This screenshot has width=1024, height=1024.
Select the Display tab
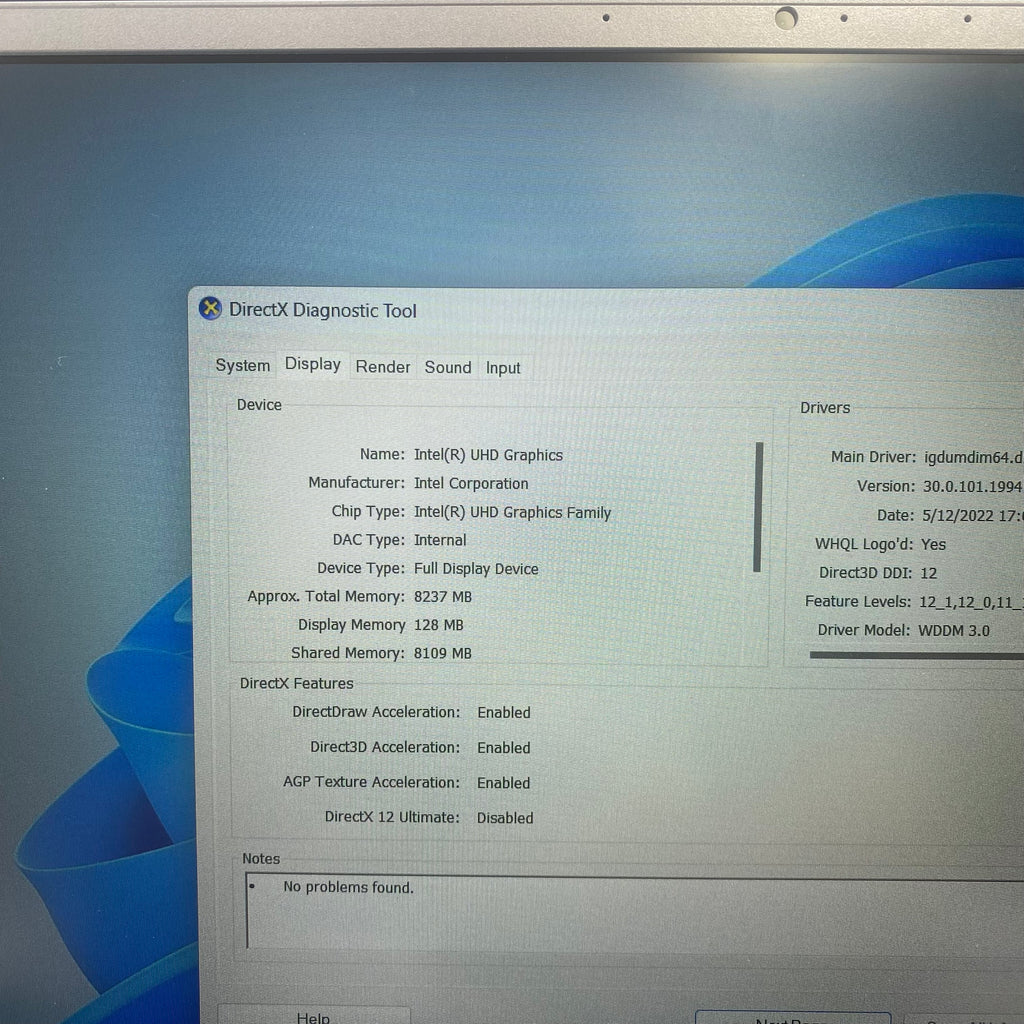(313, 364)
